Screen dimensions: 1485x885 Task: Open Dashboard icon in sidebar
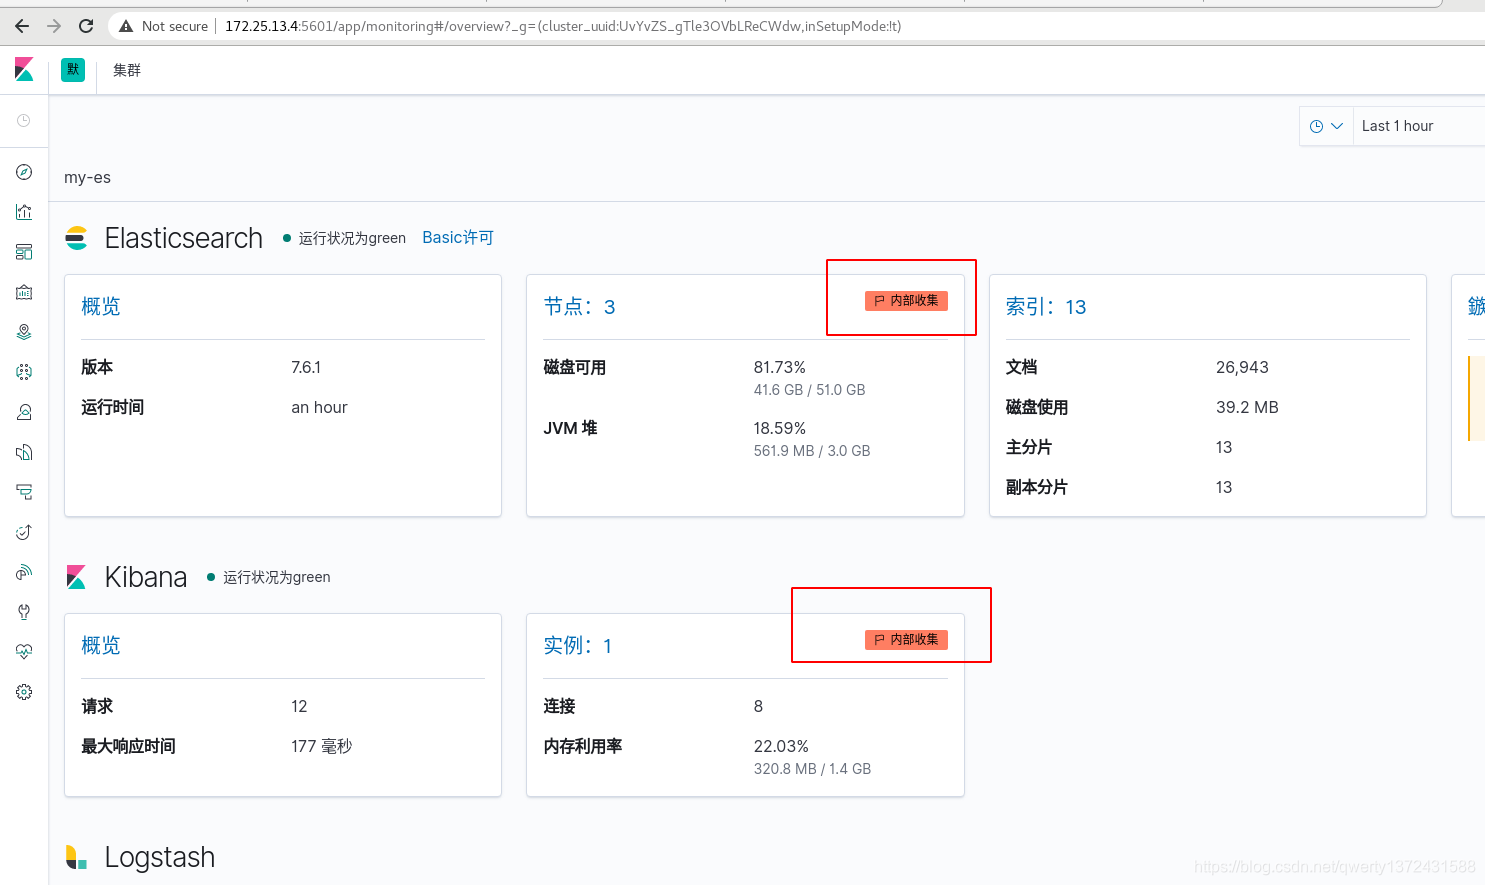[x=24, y=252]
